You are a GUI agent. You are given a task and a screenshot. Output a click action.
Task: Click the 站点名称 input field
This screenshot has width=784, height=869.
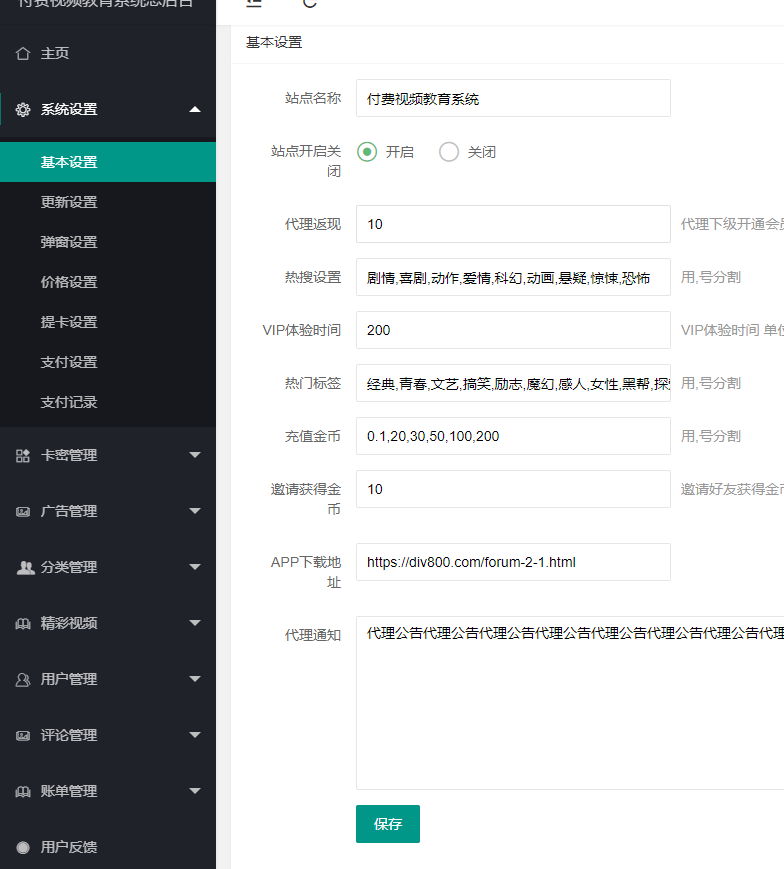[x=513, y=99]
